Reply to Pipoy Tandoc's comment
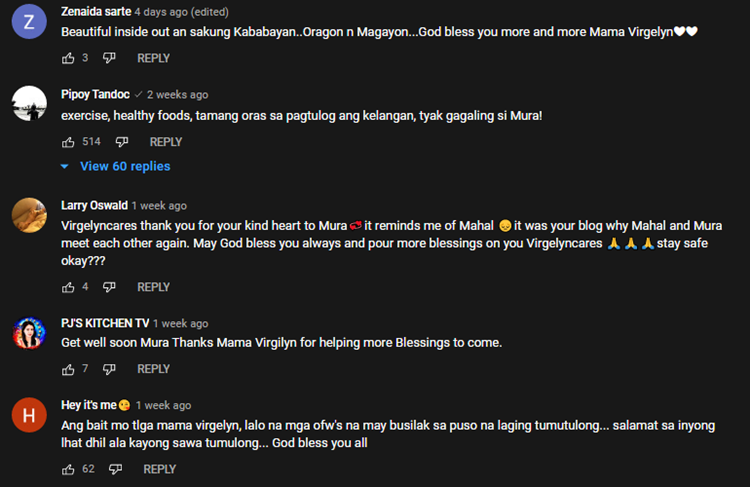Image resolution: width=750 pixels, height=487 pixels. (166, 142)
